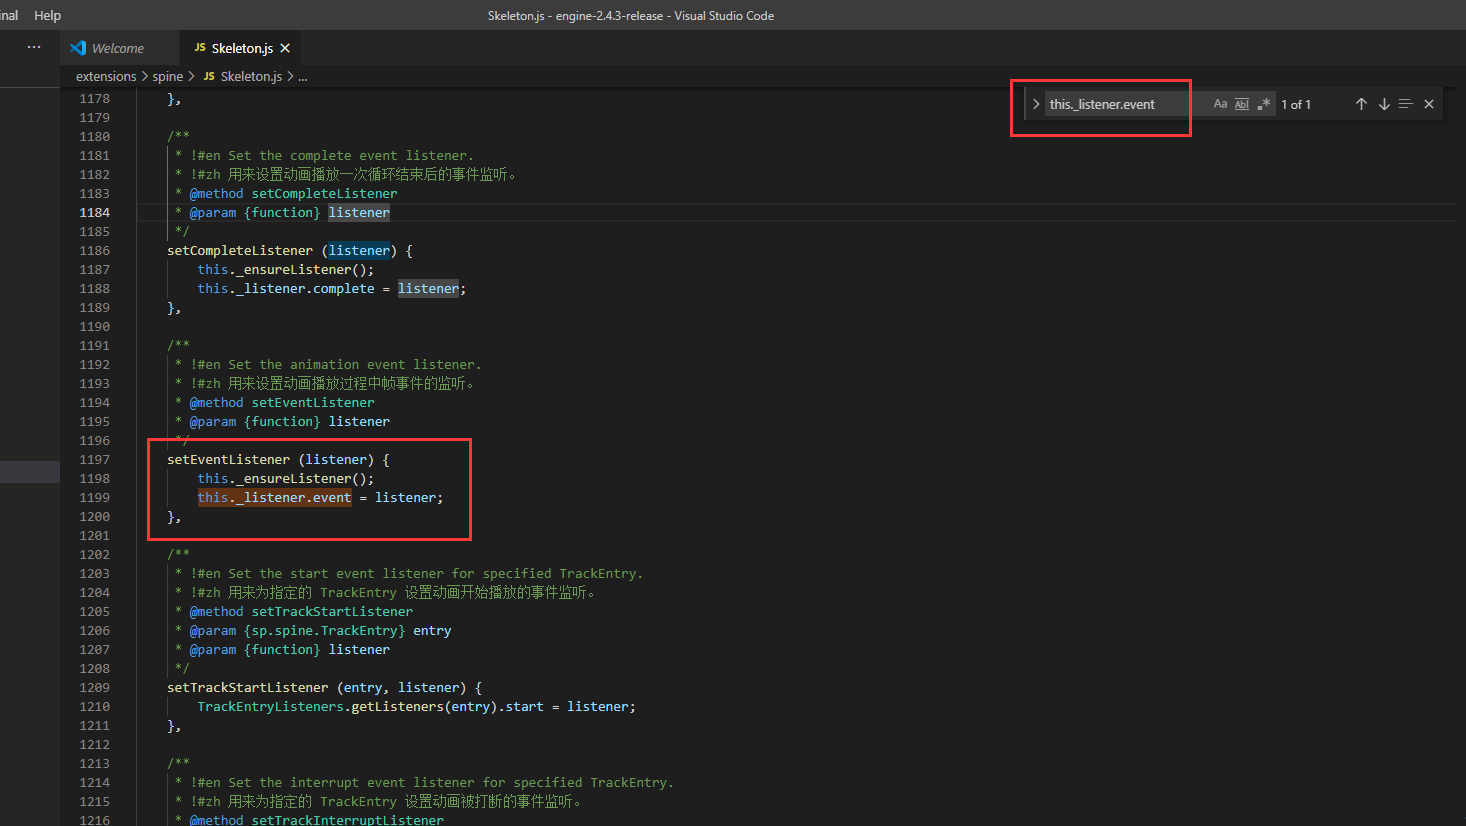Toggle Match Case in find widget
Image resolution: width=1466 pixels, height=826 pixels.
pos(1220,104)
